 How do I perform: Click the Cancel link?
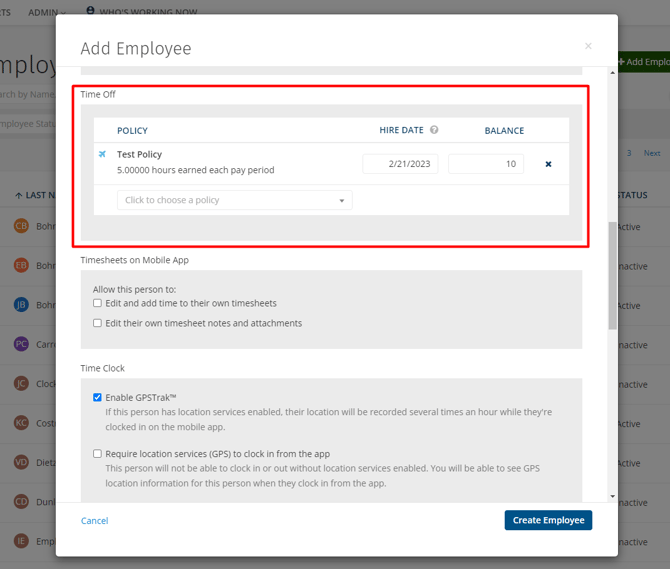point(94,521)
